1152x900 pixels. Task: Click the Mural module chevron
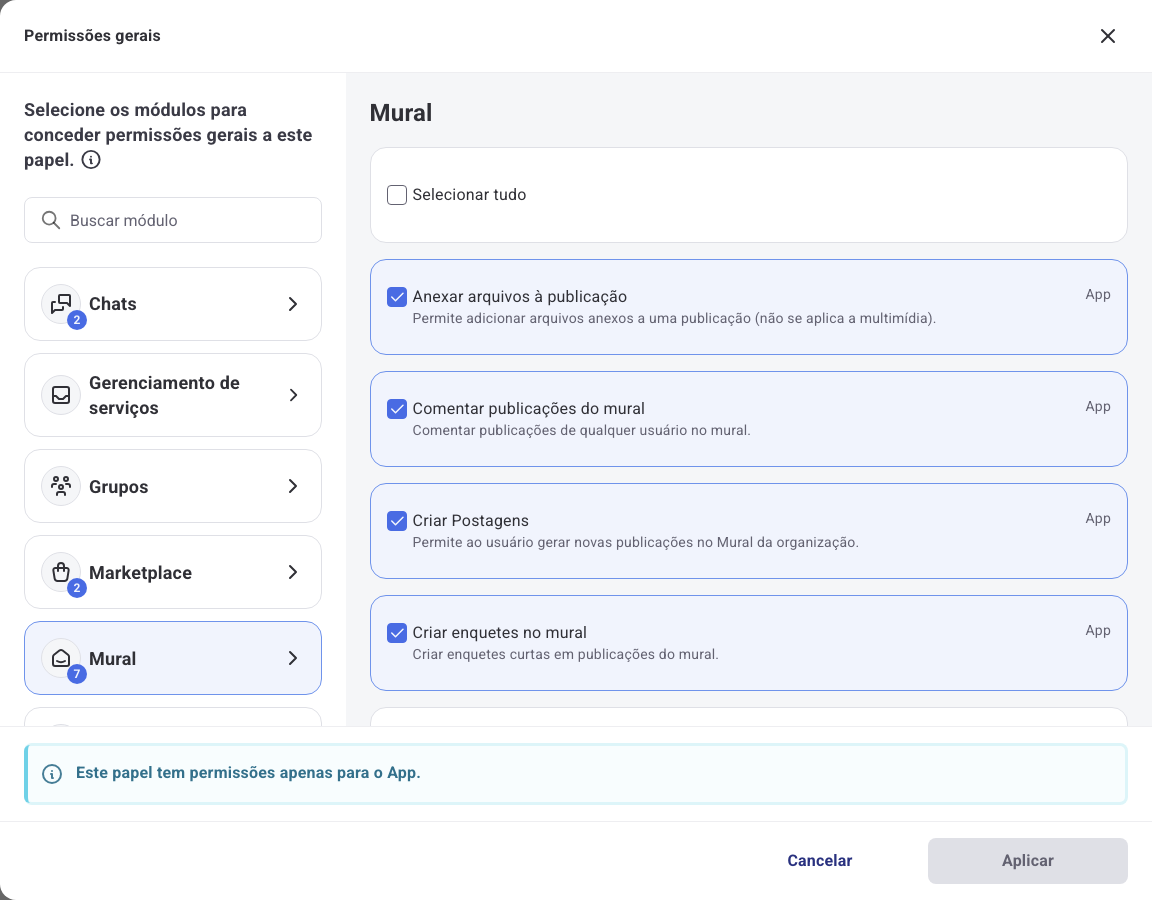293,658
